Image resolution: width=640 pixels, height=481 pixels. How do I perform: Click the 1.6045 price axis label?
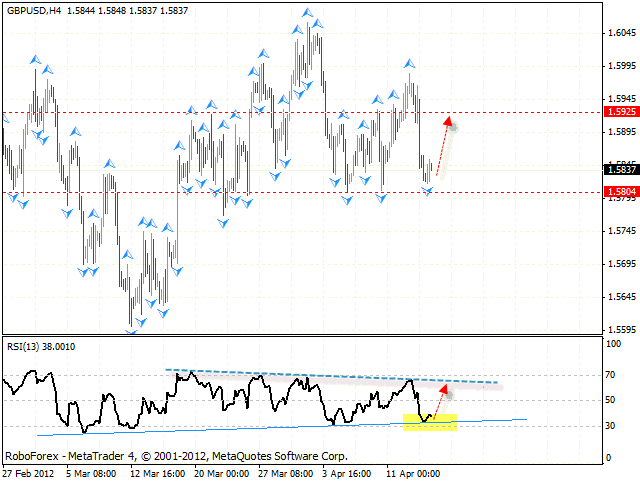coord(622,33)
